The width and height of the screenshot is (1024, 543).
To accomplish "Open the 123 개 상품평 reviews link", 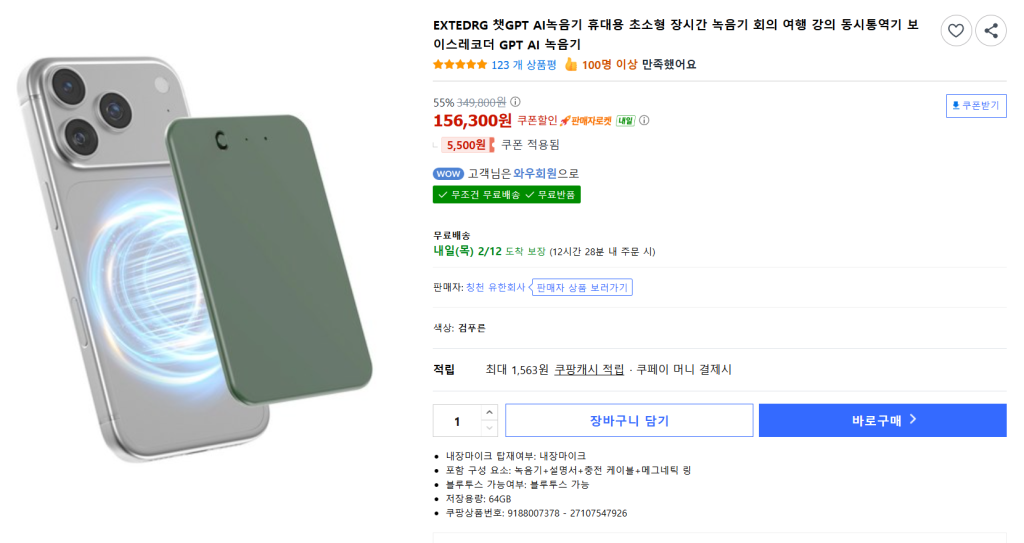I will click(523, 64).
